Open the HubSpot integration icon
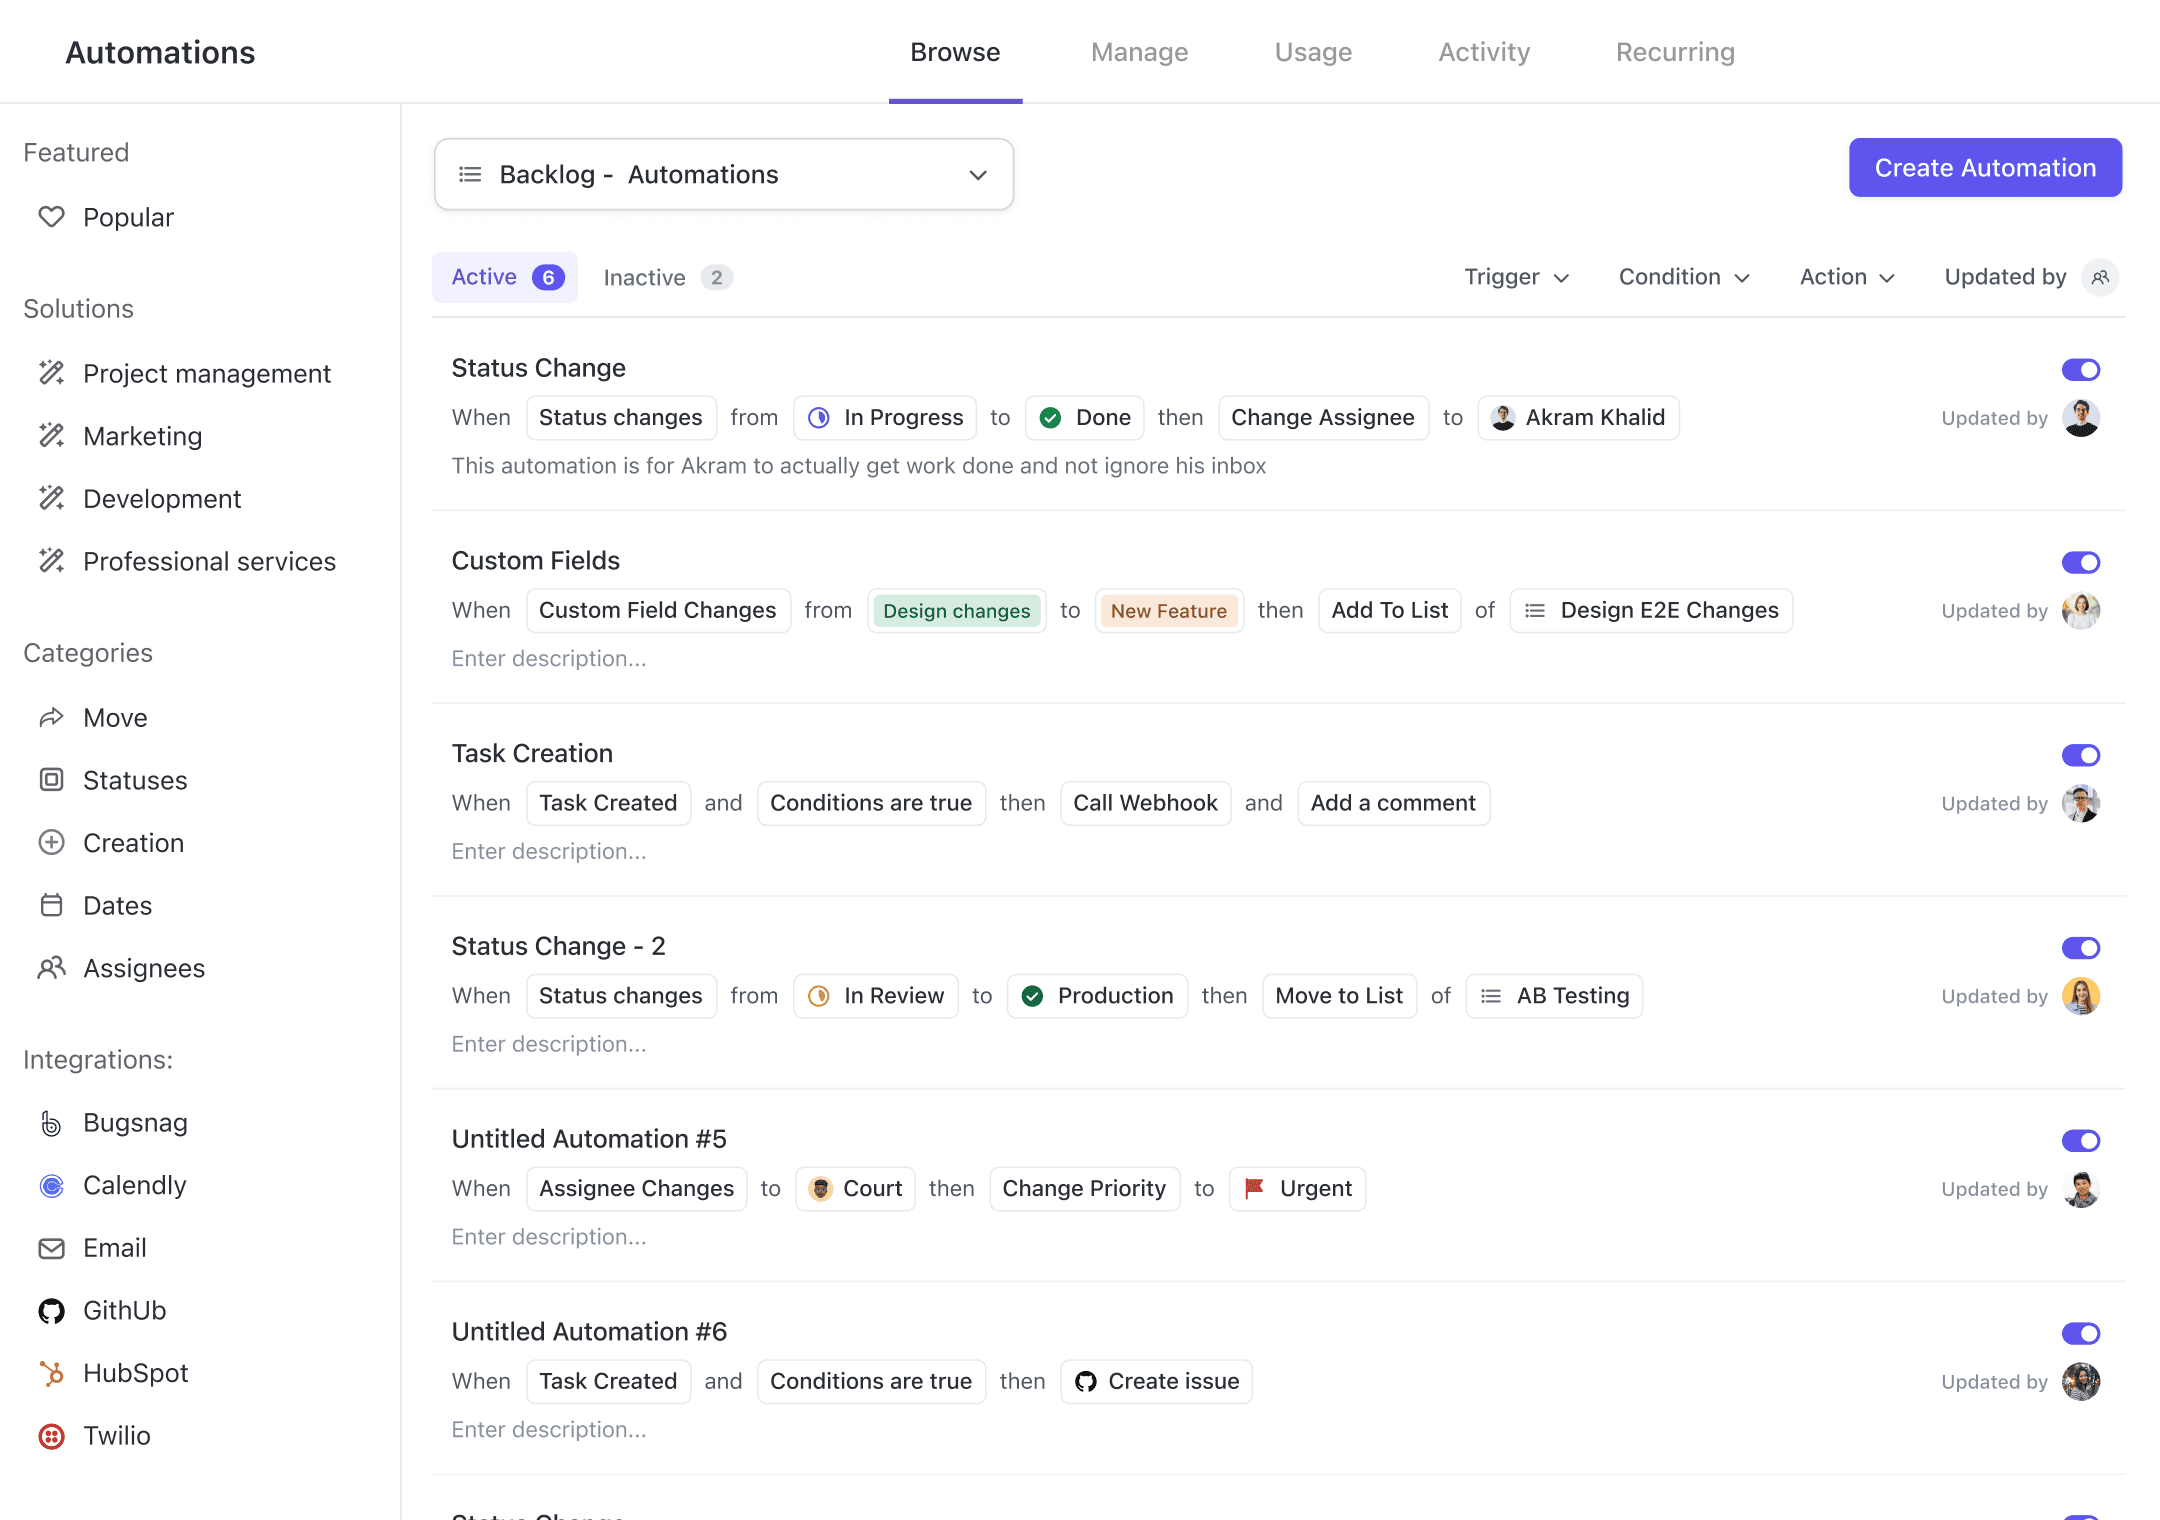This screenshot has height=1520, width=2160. 51,1374
